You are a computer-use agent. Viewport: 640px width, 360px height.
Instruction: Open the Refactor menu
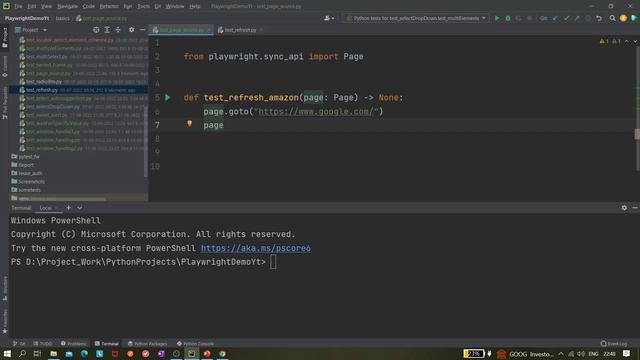point(109,7)
